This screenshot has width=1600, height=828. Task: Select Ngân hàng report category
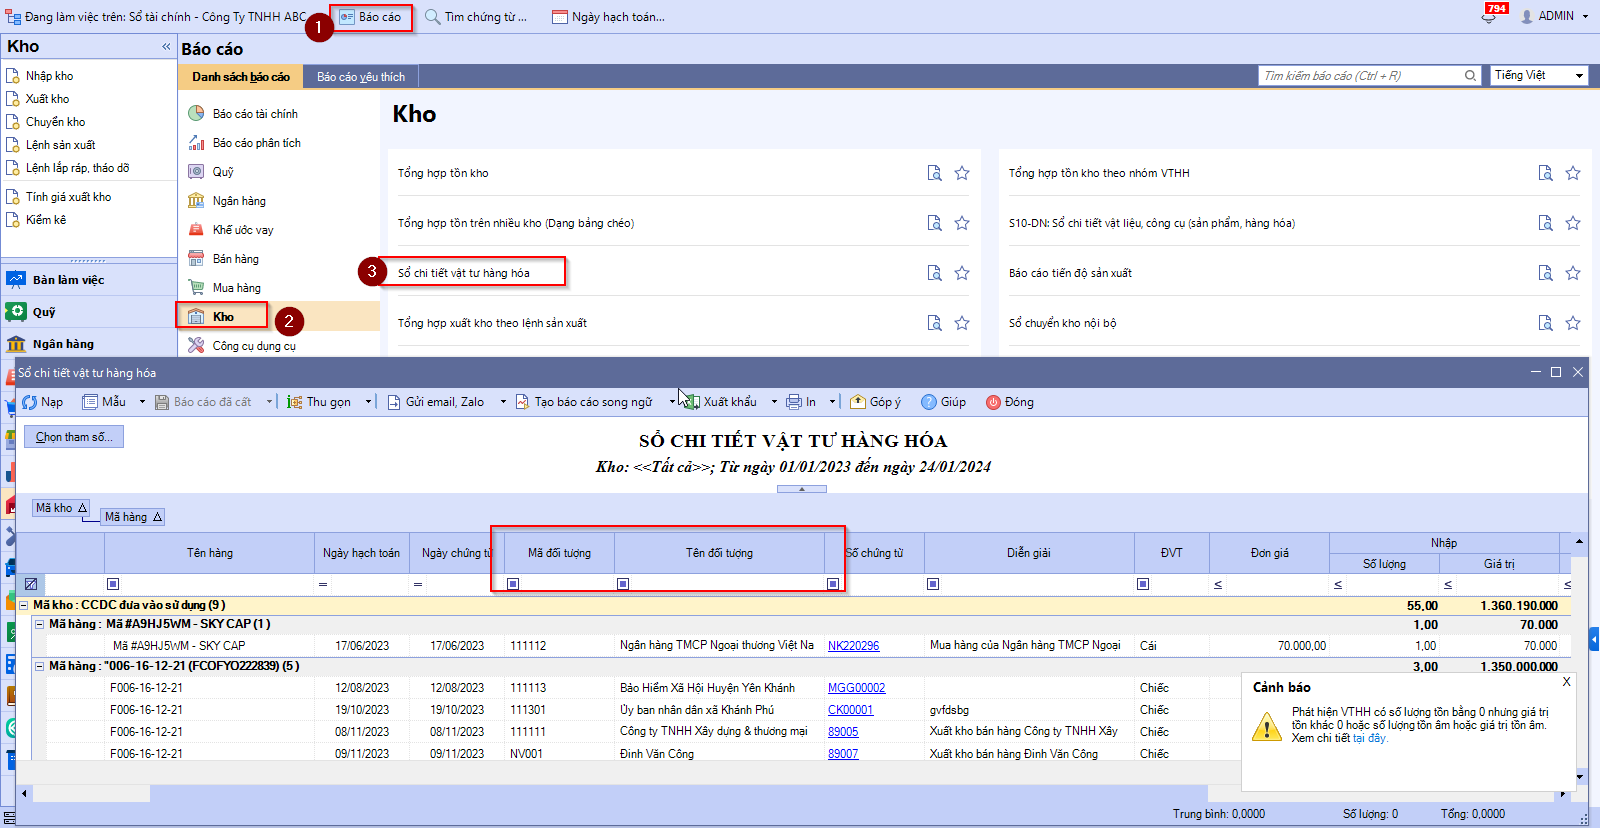(239, 201)
